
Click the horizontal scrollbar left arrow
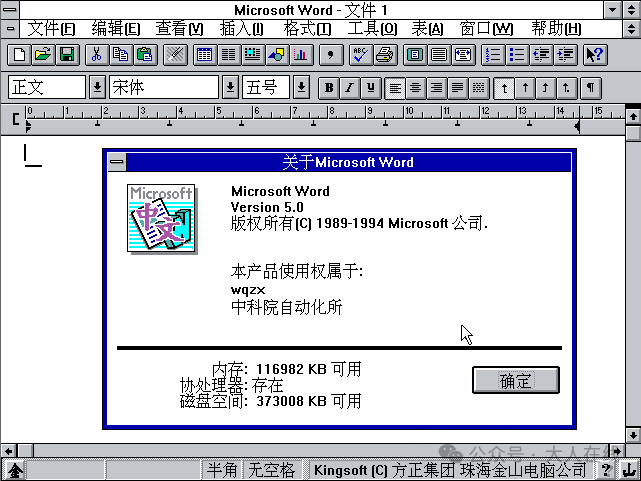8,451
